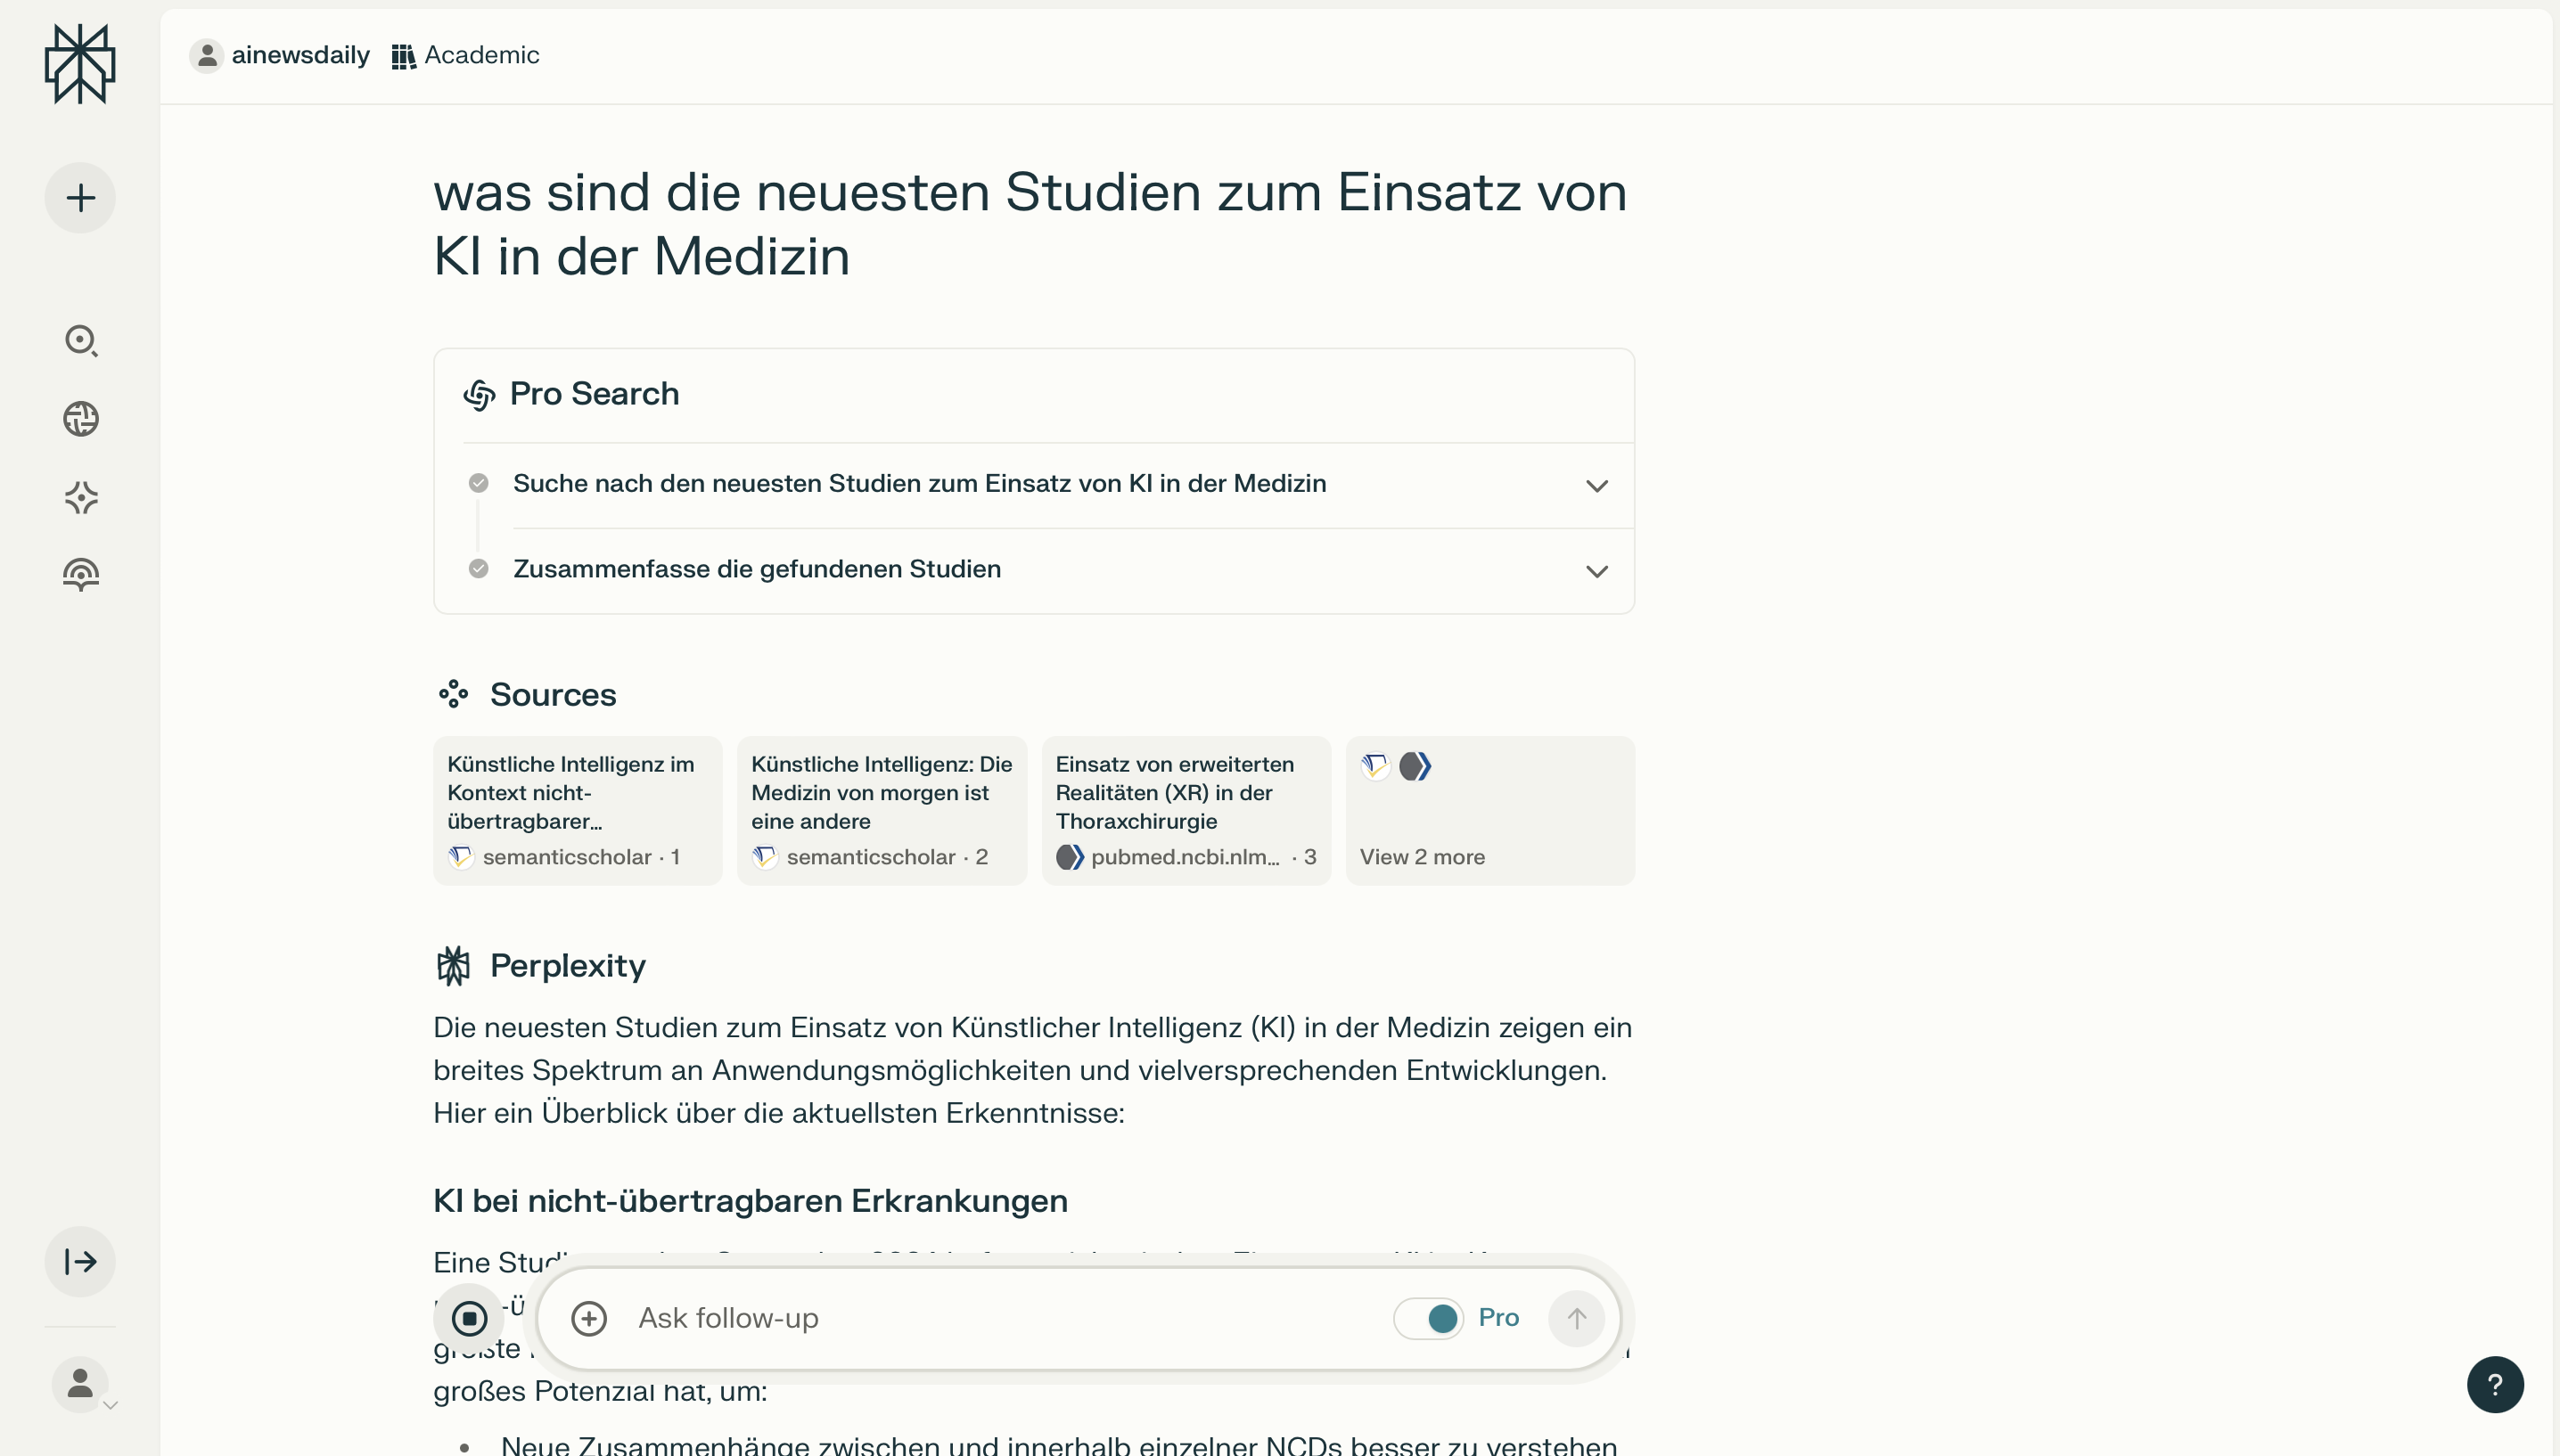Open the Library icon in the sidebar
Viewport: 2560px width, 1456px height.
pyautogui.click(x=81, y=575)
